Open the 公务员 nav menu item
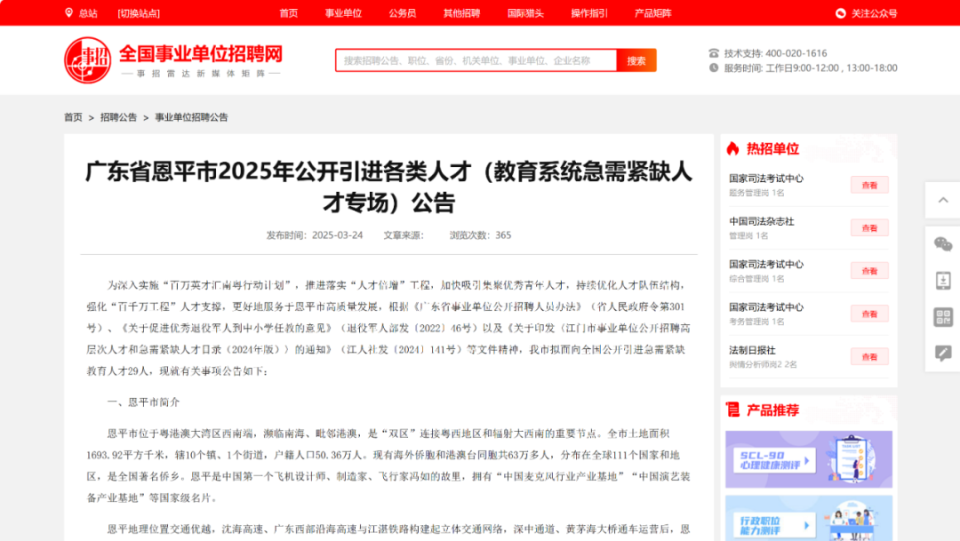Viewport: 960px width, 541px height. coord(402,13)
